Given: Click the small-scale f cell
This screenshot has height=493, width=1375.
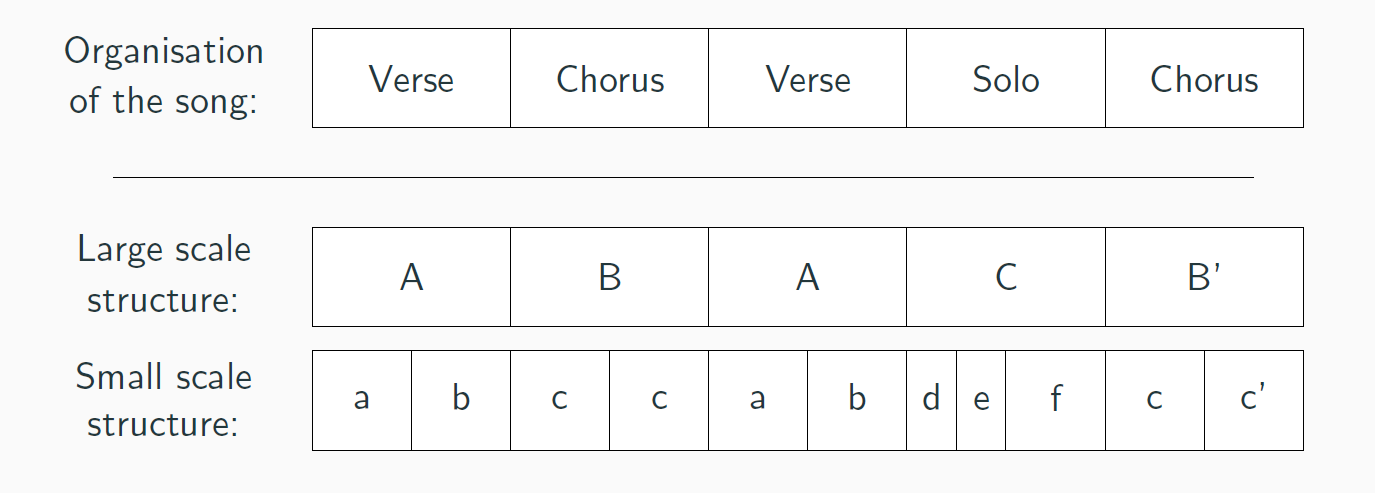Looking at the screenshot, I should [x=1056, y=400].
